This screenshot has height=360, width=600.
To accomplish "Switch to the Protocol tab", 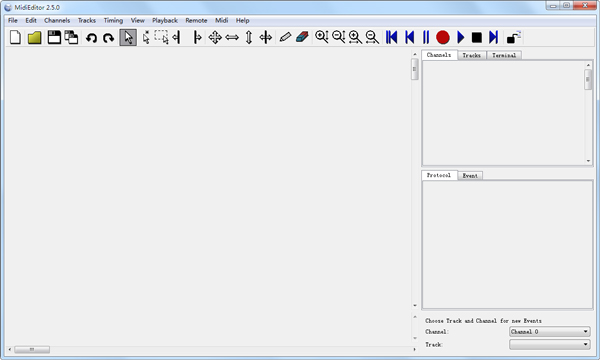I will point(439,175).
